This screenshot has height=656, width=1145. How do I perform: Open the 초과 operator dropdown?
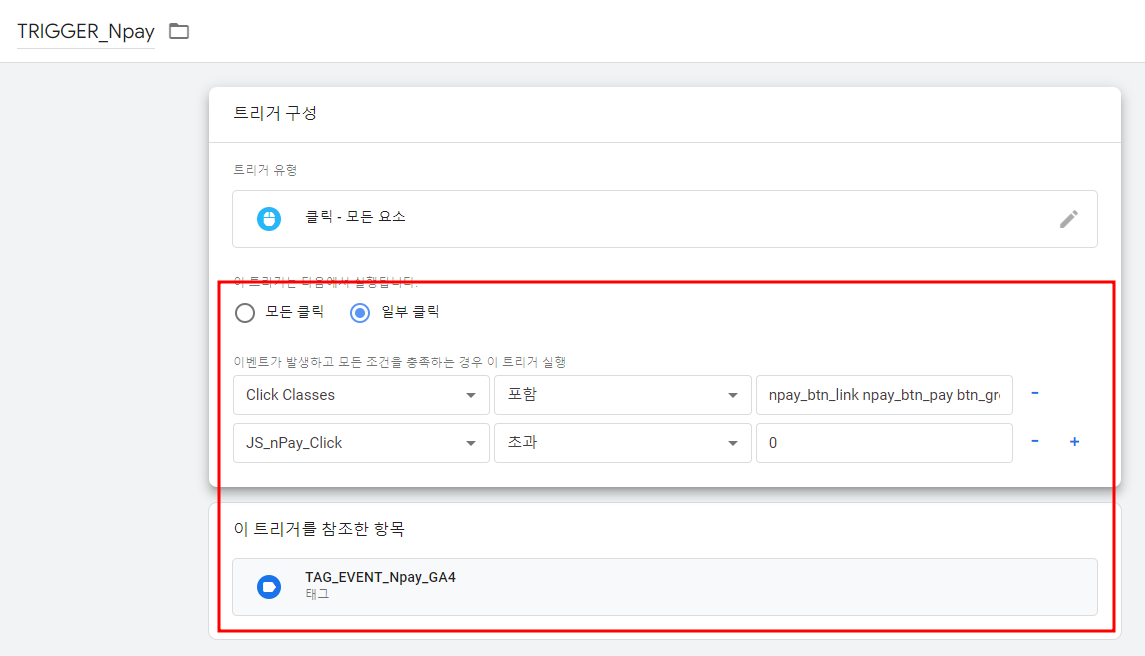point(622,442)
